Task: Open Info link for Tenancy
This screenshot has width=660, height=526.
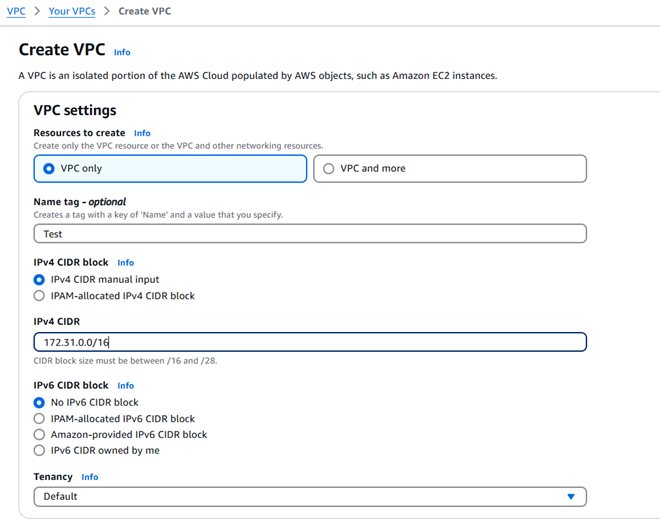Action: tap(90, 478)
